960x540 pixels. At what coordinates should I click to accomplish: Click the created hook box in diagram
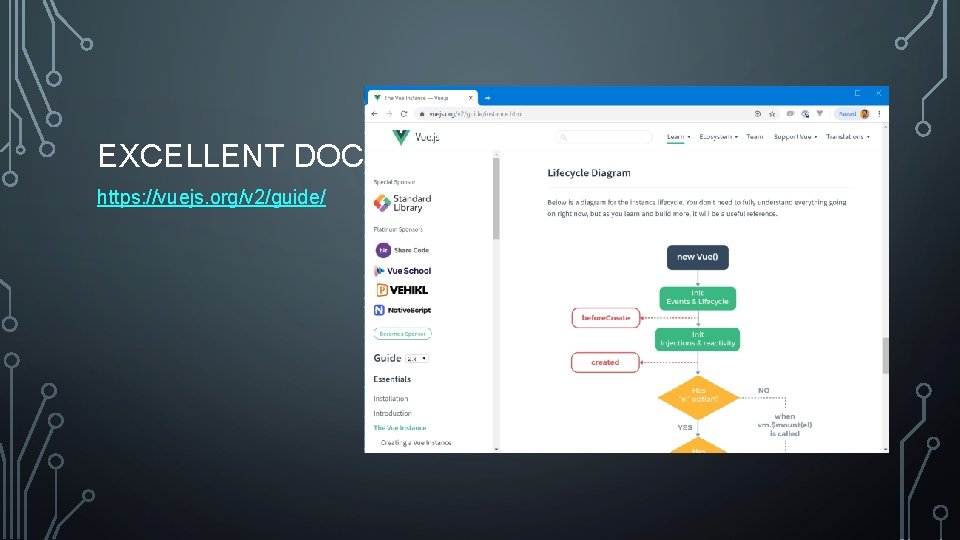click(x=606, y=362)
